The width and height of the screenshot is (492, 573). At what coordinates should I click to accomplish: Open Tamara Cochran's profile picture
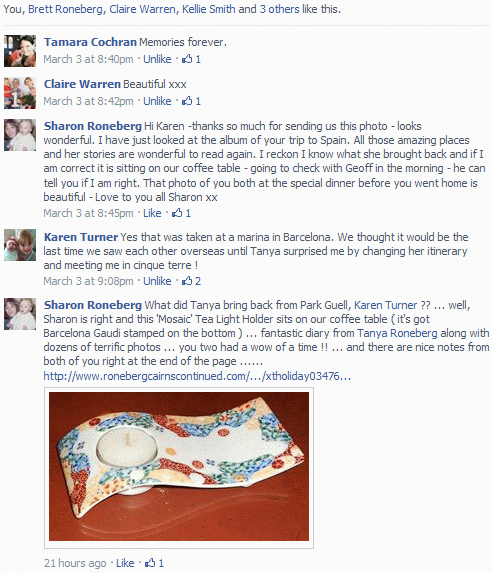click(x=20, y=51)
